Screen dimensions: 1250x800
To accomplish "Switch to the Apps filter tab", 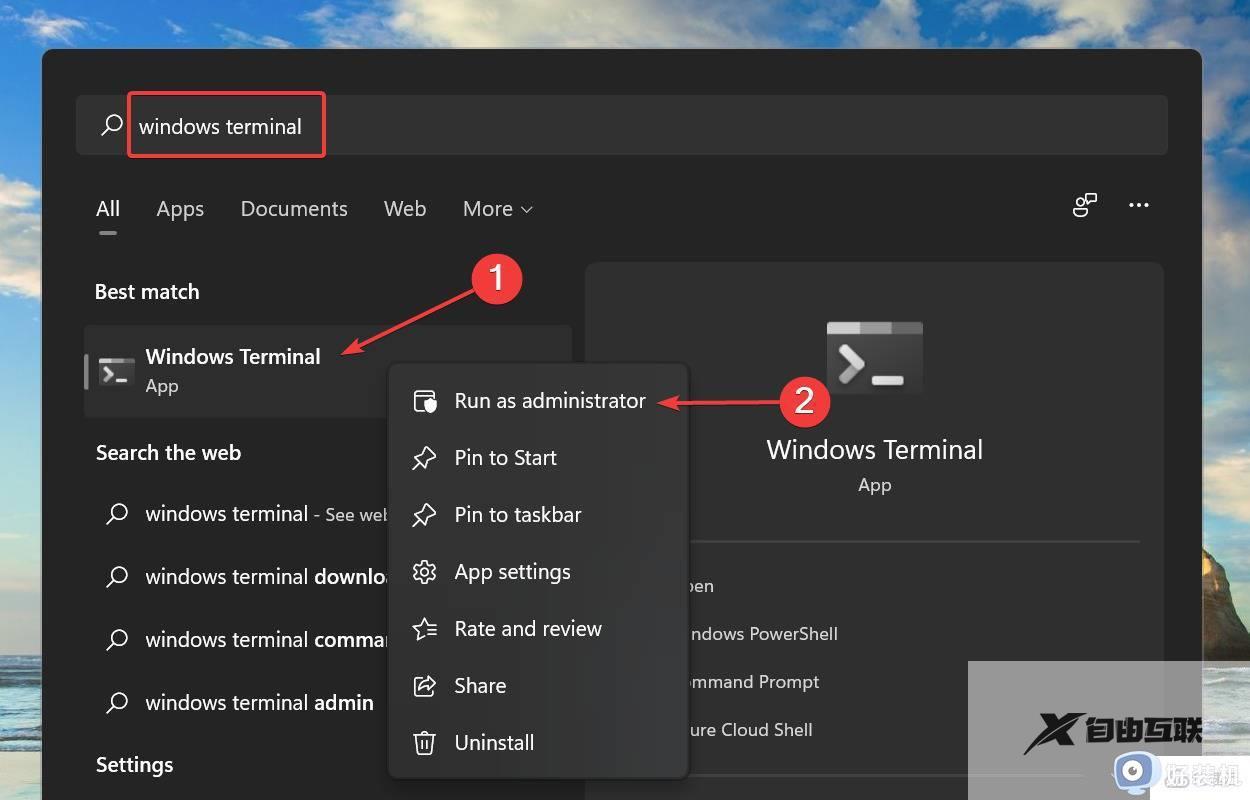I will click(180, 208).
